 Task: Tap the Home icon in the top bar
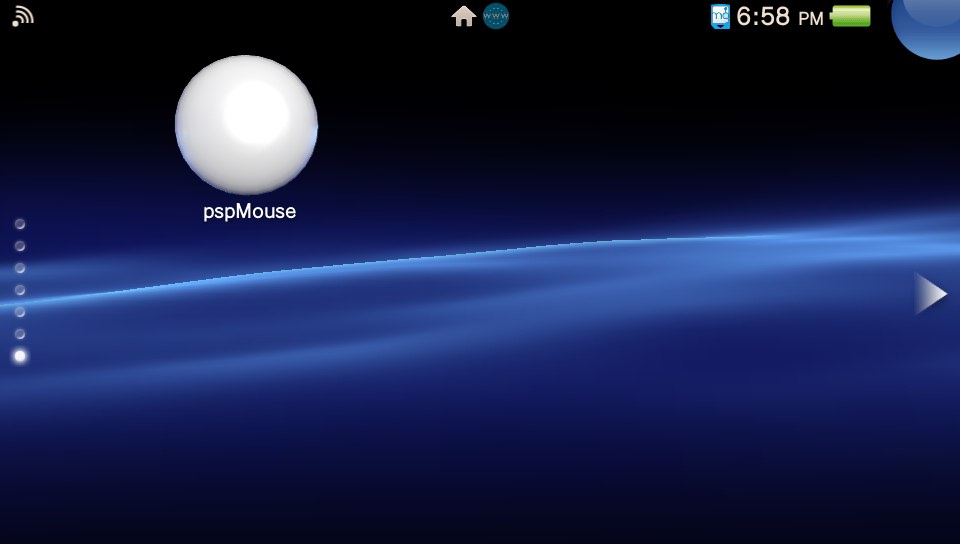tap(463, 16)
